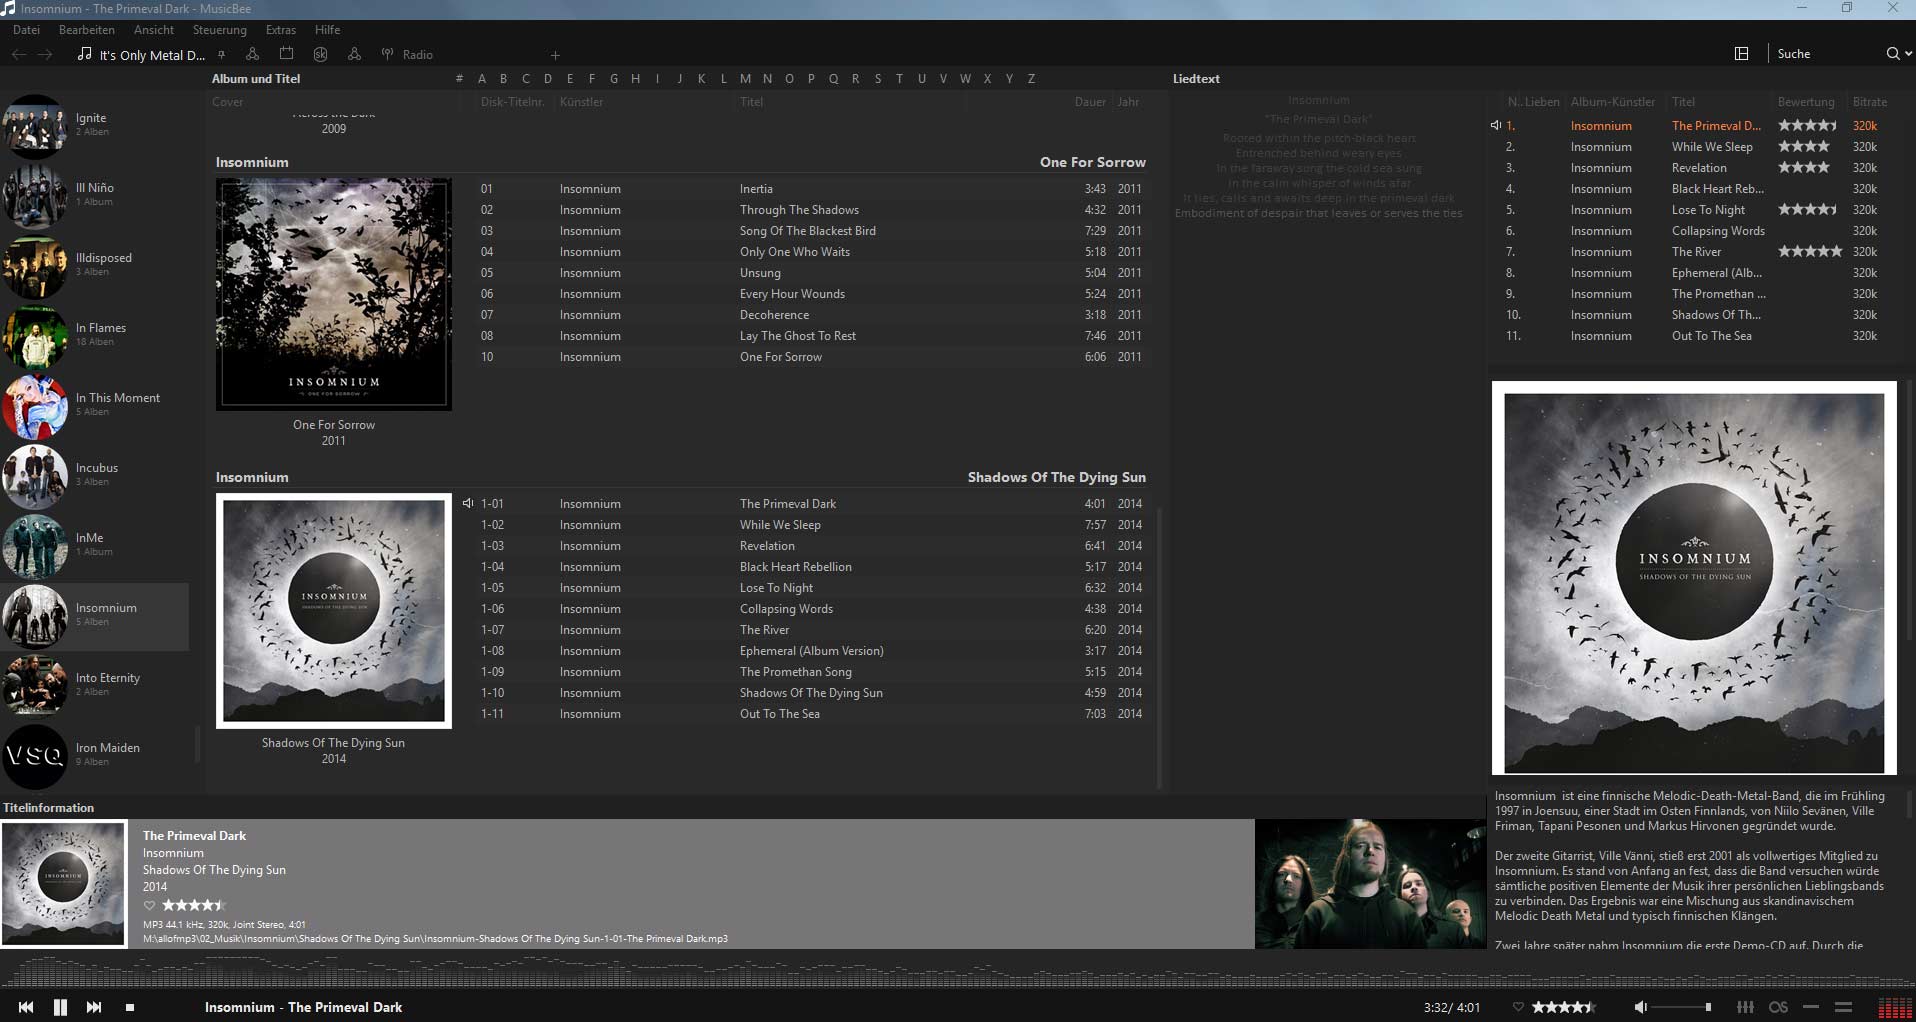Click the heart in track information panel
The image size is (1916, 1022).
click(x=150, y=905)
